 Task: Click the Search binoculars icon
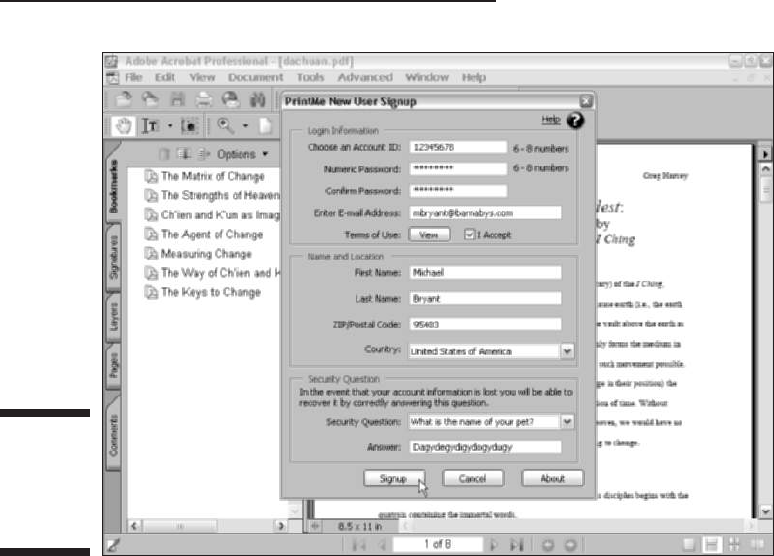click(257, 99)
